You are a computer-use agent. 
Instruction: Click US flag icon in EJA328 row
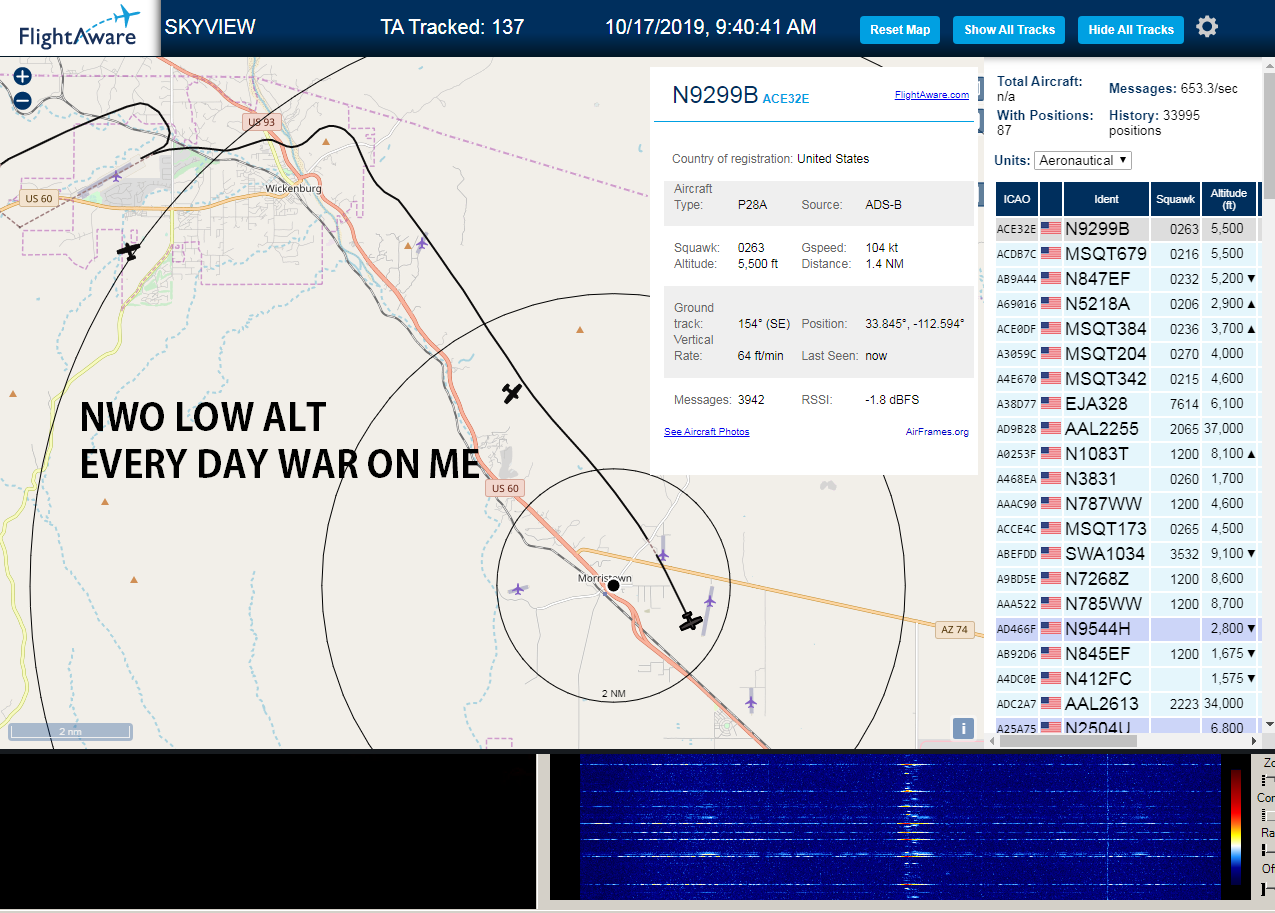click(1051, 403)
